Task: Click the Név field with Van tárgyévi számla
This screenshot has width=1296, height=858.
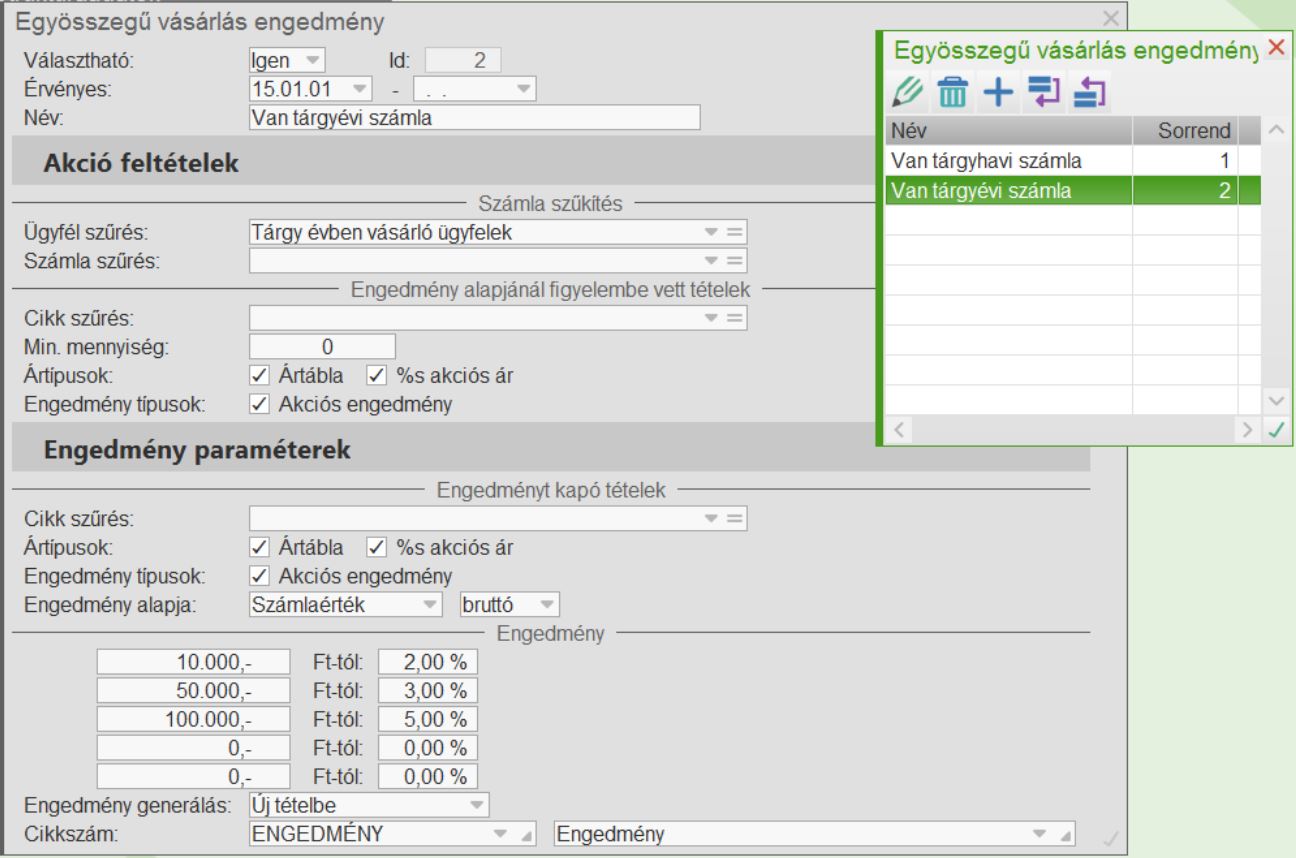Action: pyautogui.click(x=473, y=117)
